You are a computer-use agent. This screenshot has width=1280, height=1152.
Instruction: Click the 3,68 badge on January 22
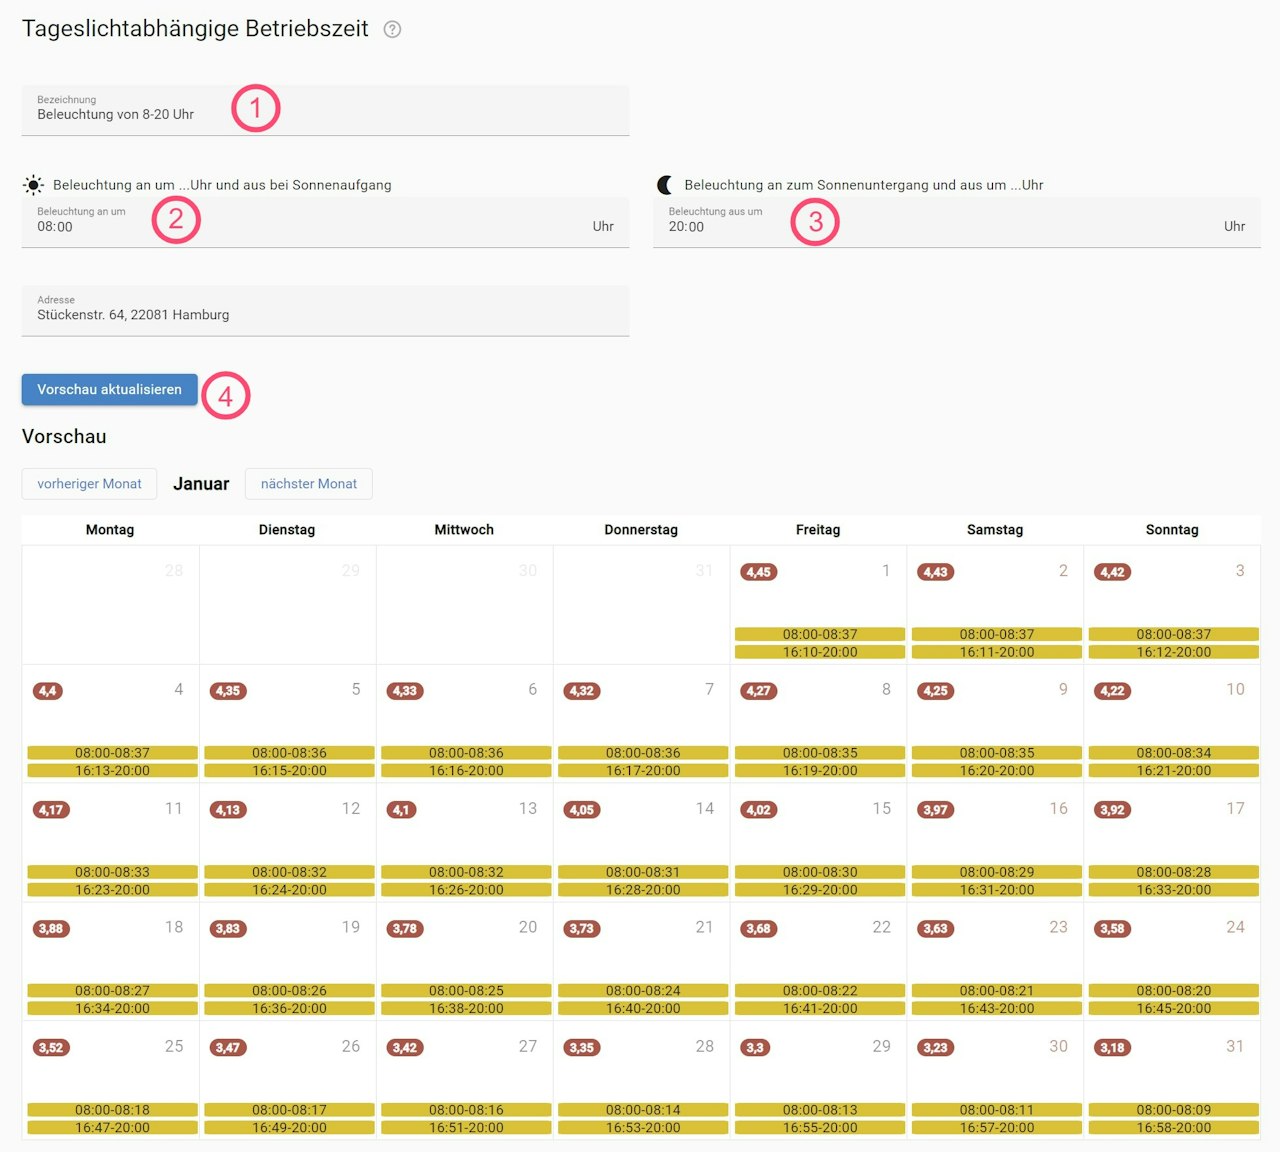pyautogui.click(x=759, y=929)
